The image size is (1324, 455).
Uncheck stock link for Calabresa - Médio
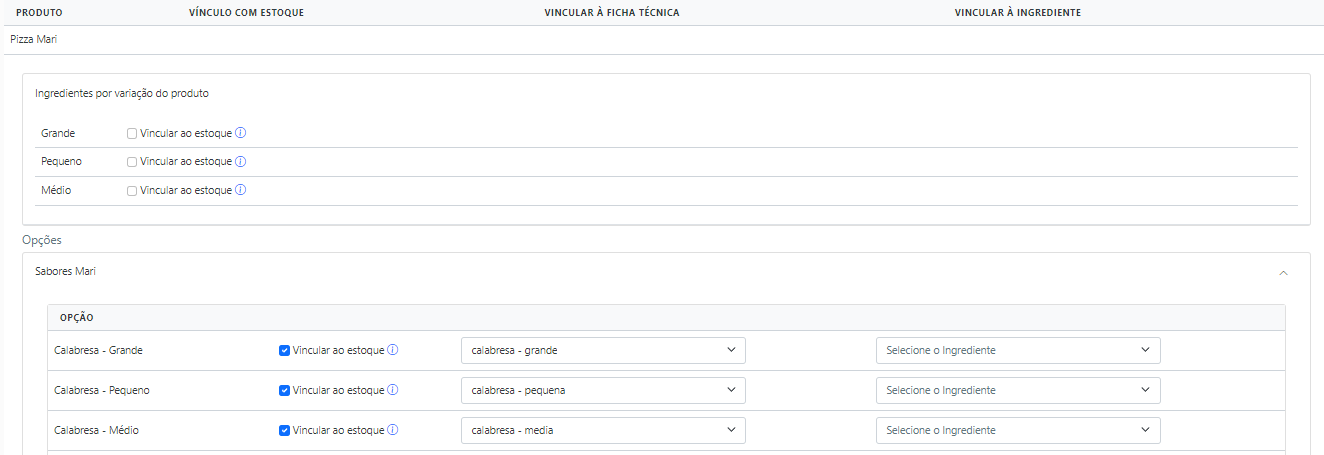pyautogui.click(x=284, y=430)
